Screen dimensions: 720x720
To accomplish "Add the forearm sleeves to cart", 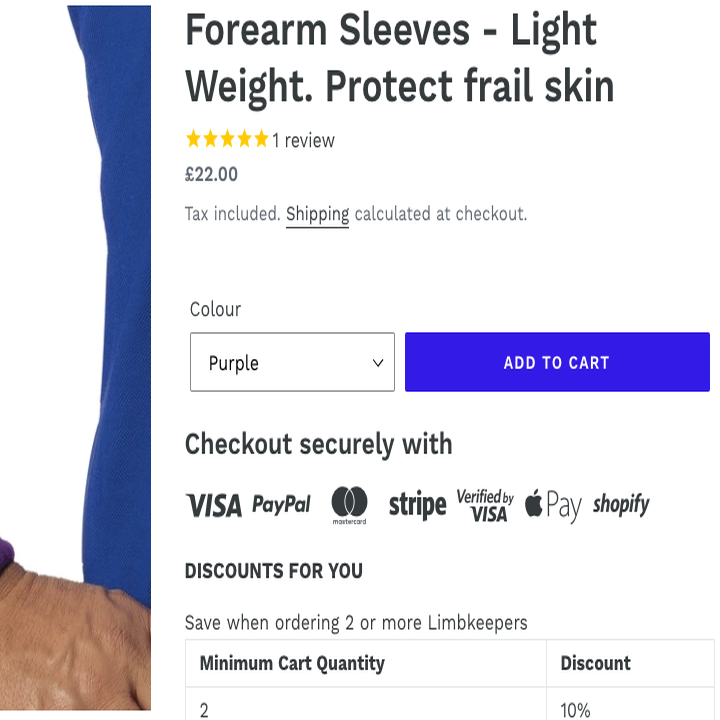I will click(557, 362).
